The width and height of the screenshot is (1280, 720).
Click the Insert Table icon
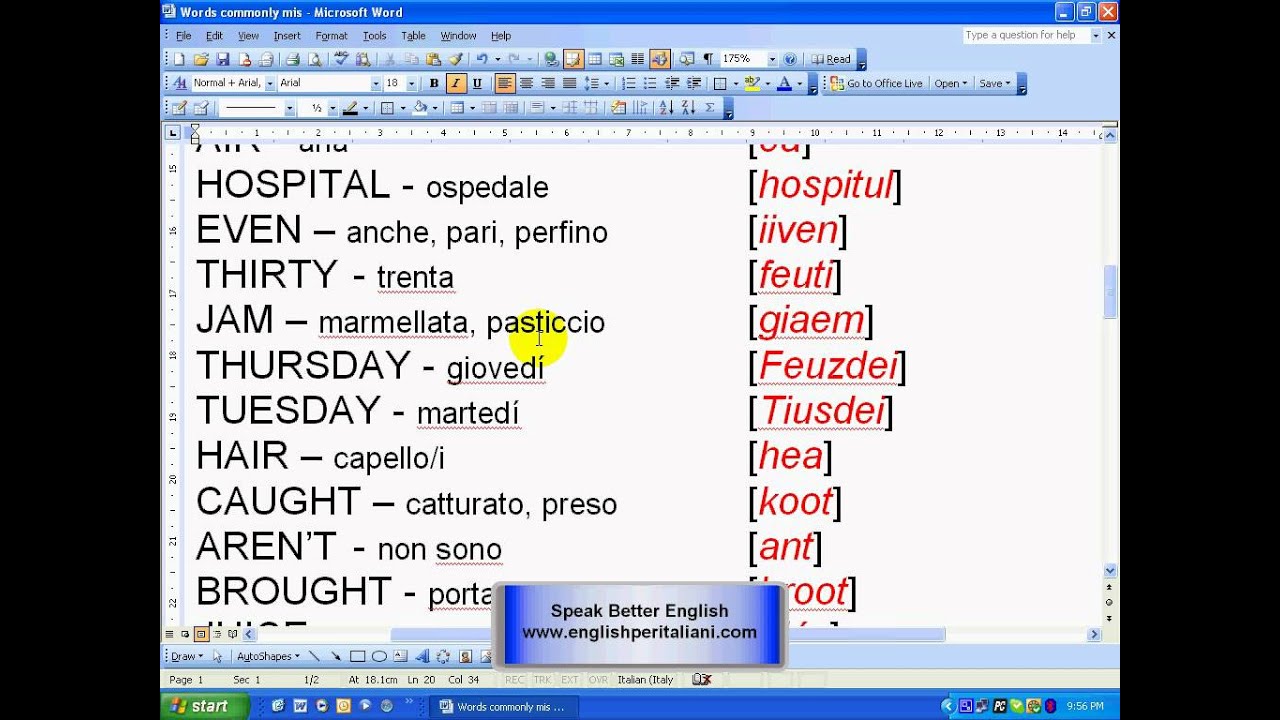point(595,59)
